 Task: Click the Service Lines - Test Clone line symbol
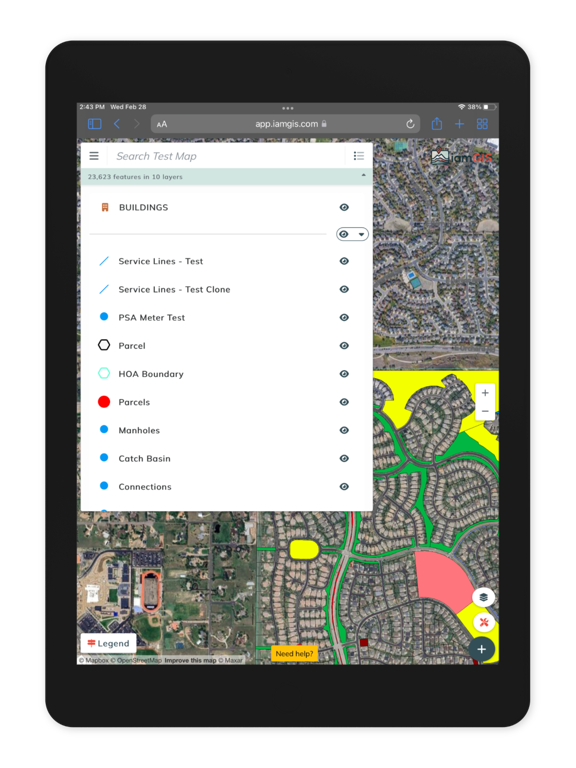[104, 289]
